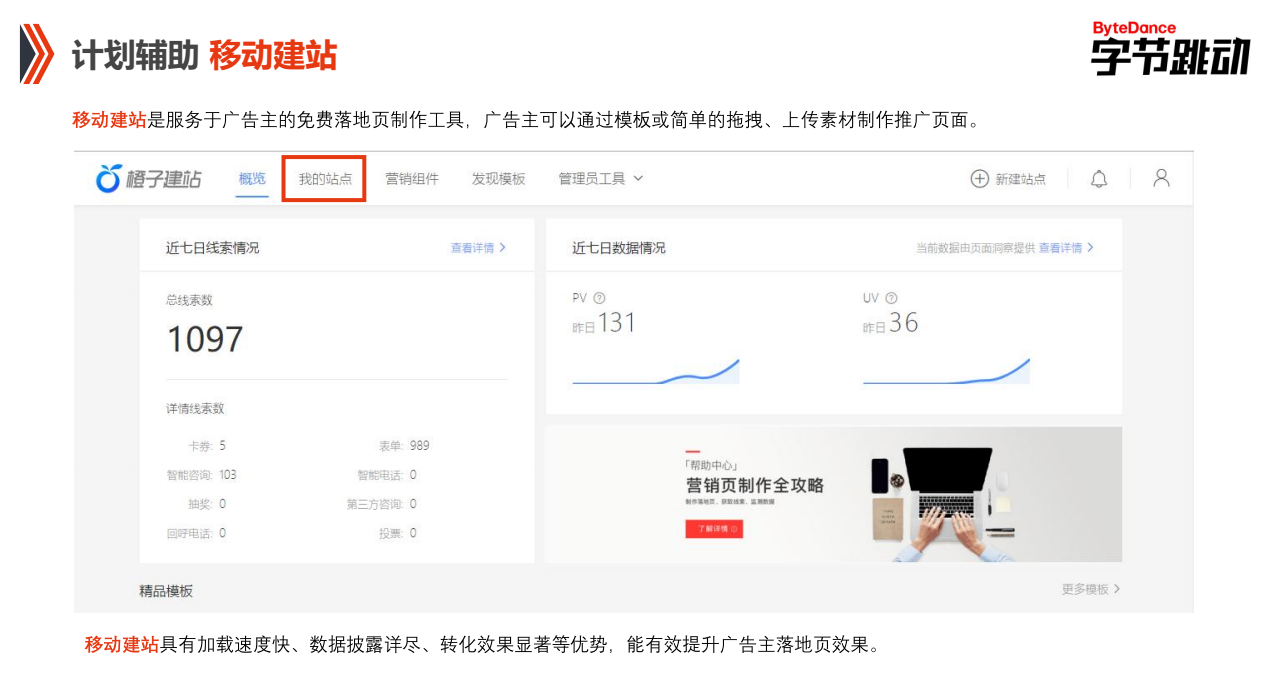Click the 橙子建站 orange logo icon
The image size is (1273, 693).
(108, 178)
